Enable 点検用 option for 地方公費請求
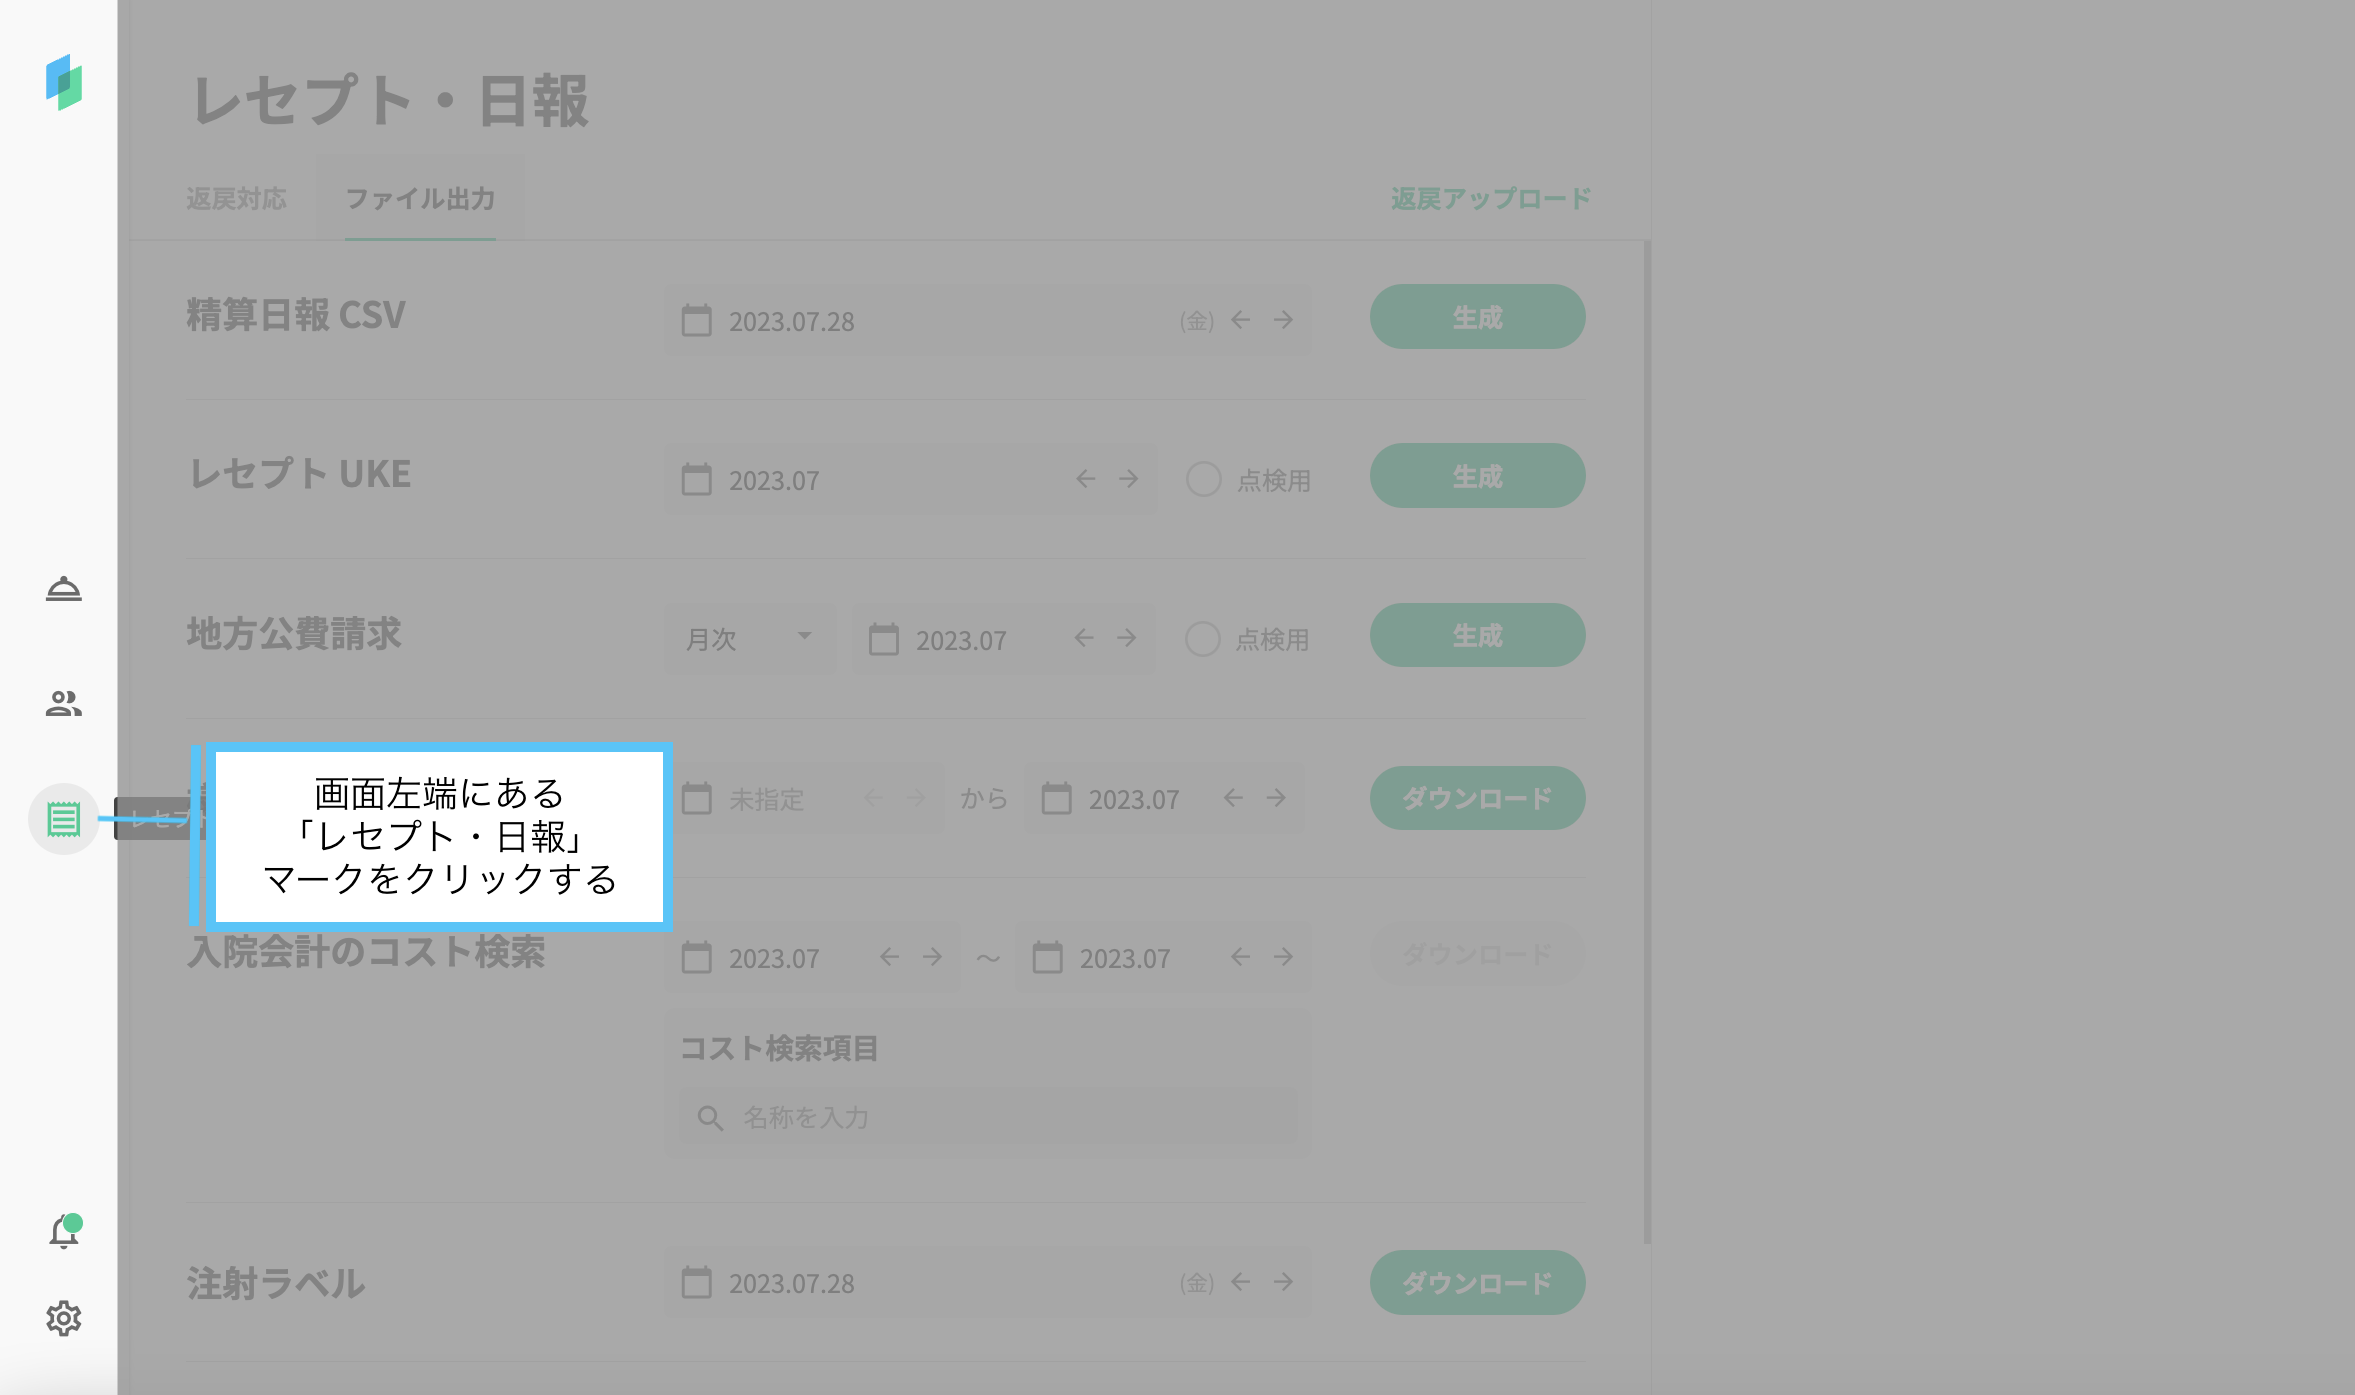2355x1395 pixels. click(1202, 638)
